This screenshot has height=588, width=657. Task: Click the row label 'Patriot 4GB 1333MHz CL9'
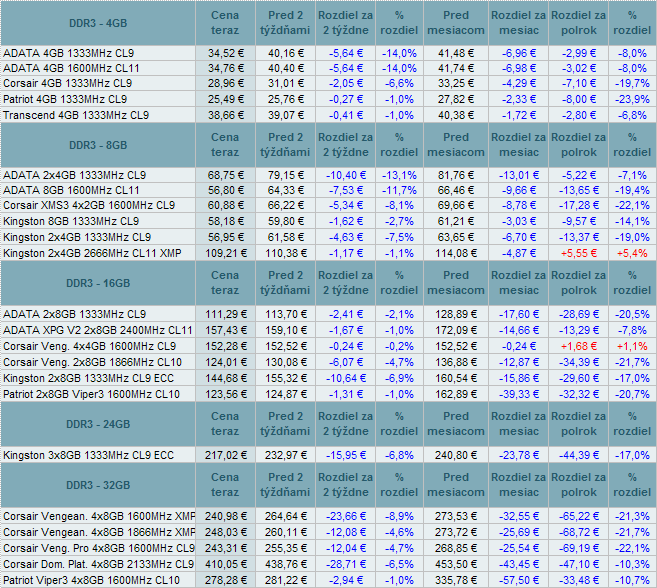pos(65,99)
